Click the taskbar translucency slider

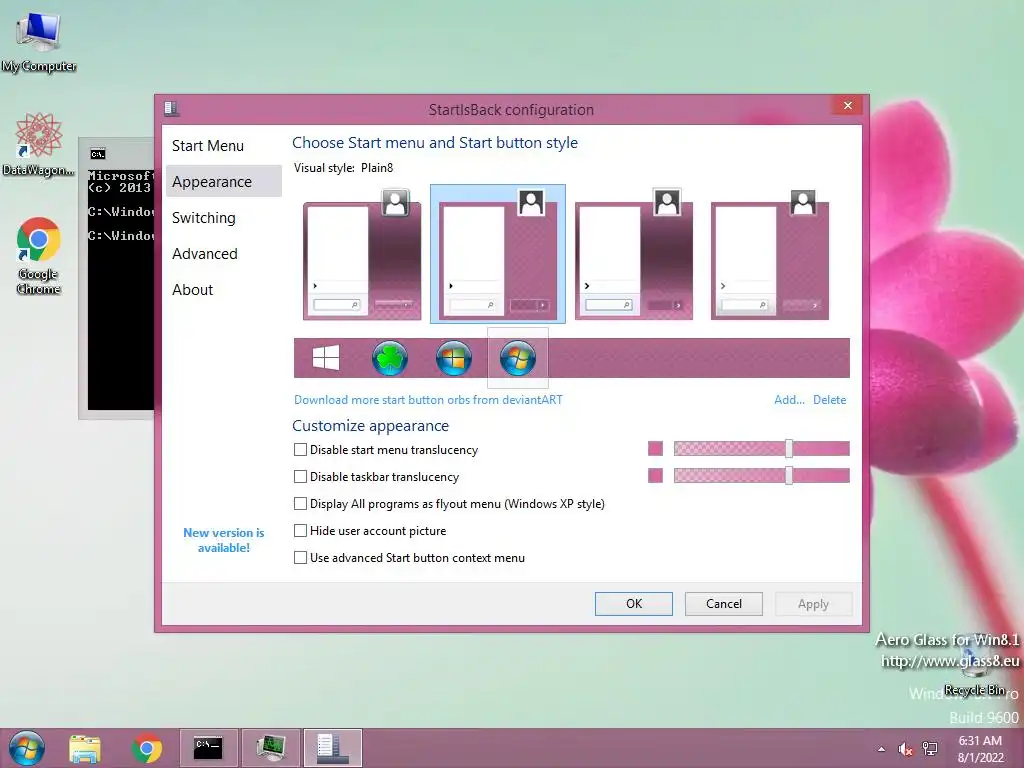(761, 475)
